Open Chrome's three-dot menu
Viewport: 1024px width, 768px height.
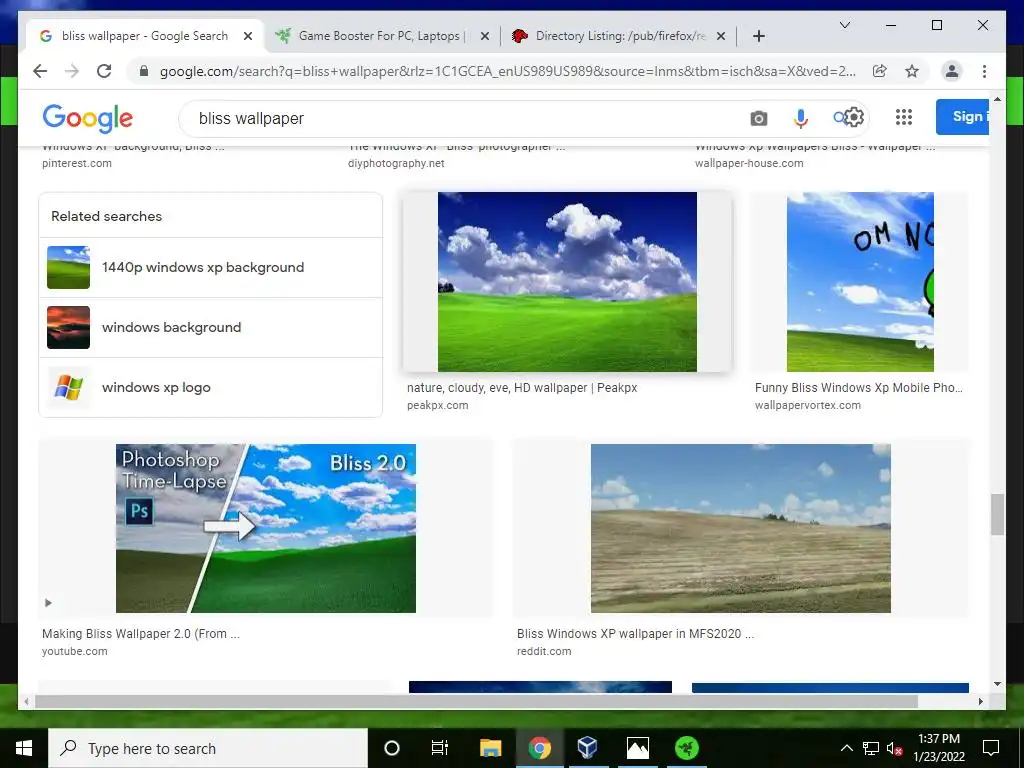pyautogui.click(x=984, y=71)
